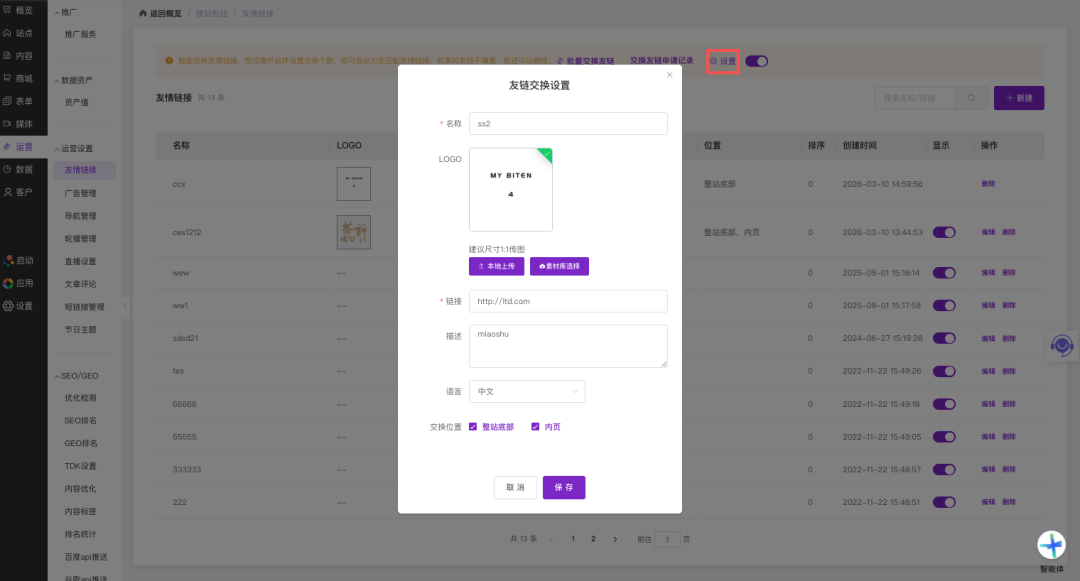This screenshot has width=1080, height=581.
Task: Open 数据 section in sidebar
Action: (19, 169)
